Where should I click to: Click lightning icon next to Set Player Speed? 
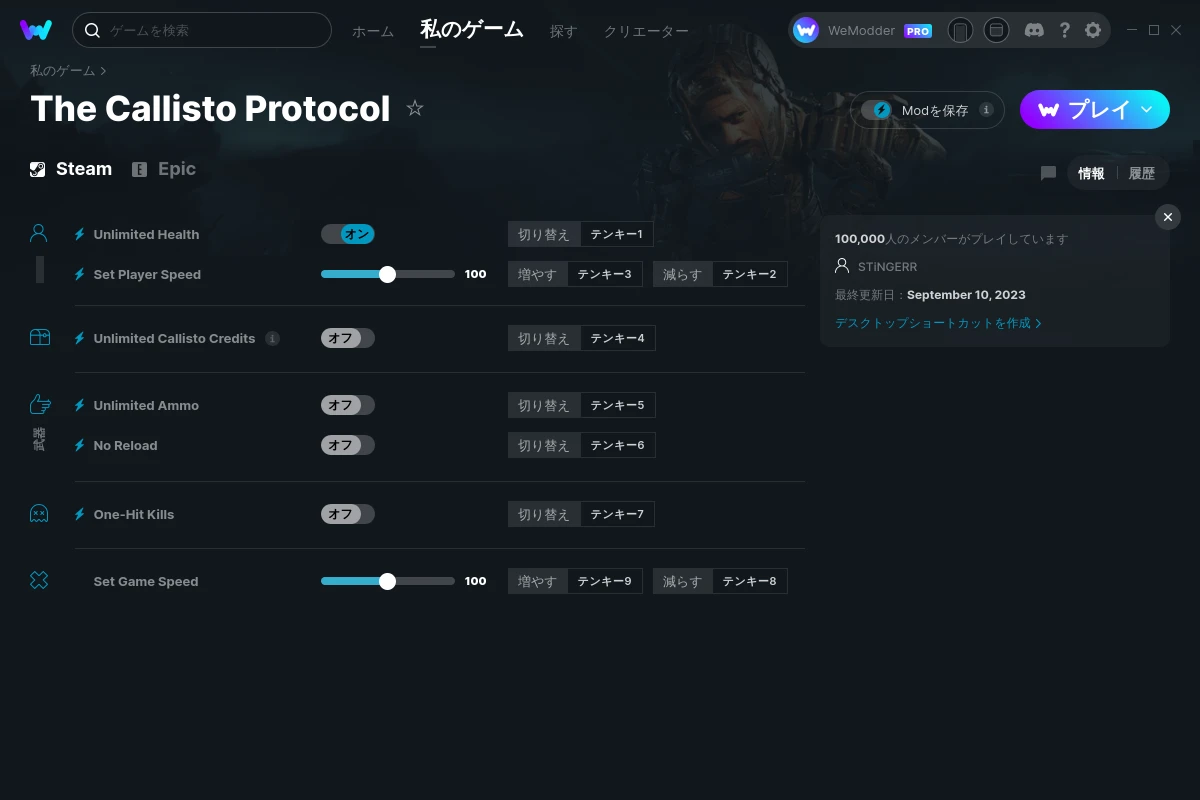pyautogui.click(x=80, y=274)
